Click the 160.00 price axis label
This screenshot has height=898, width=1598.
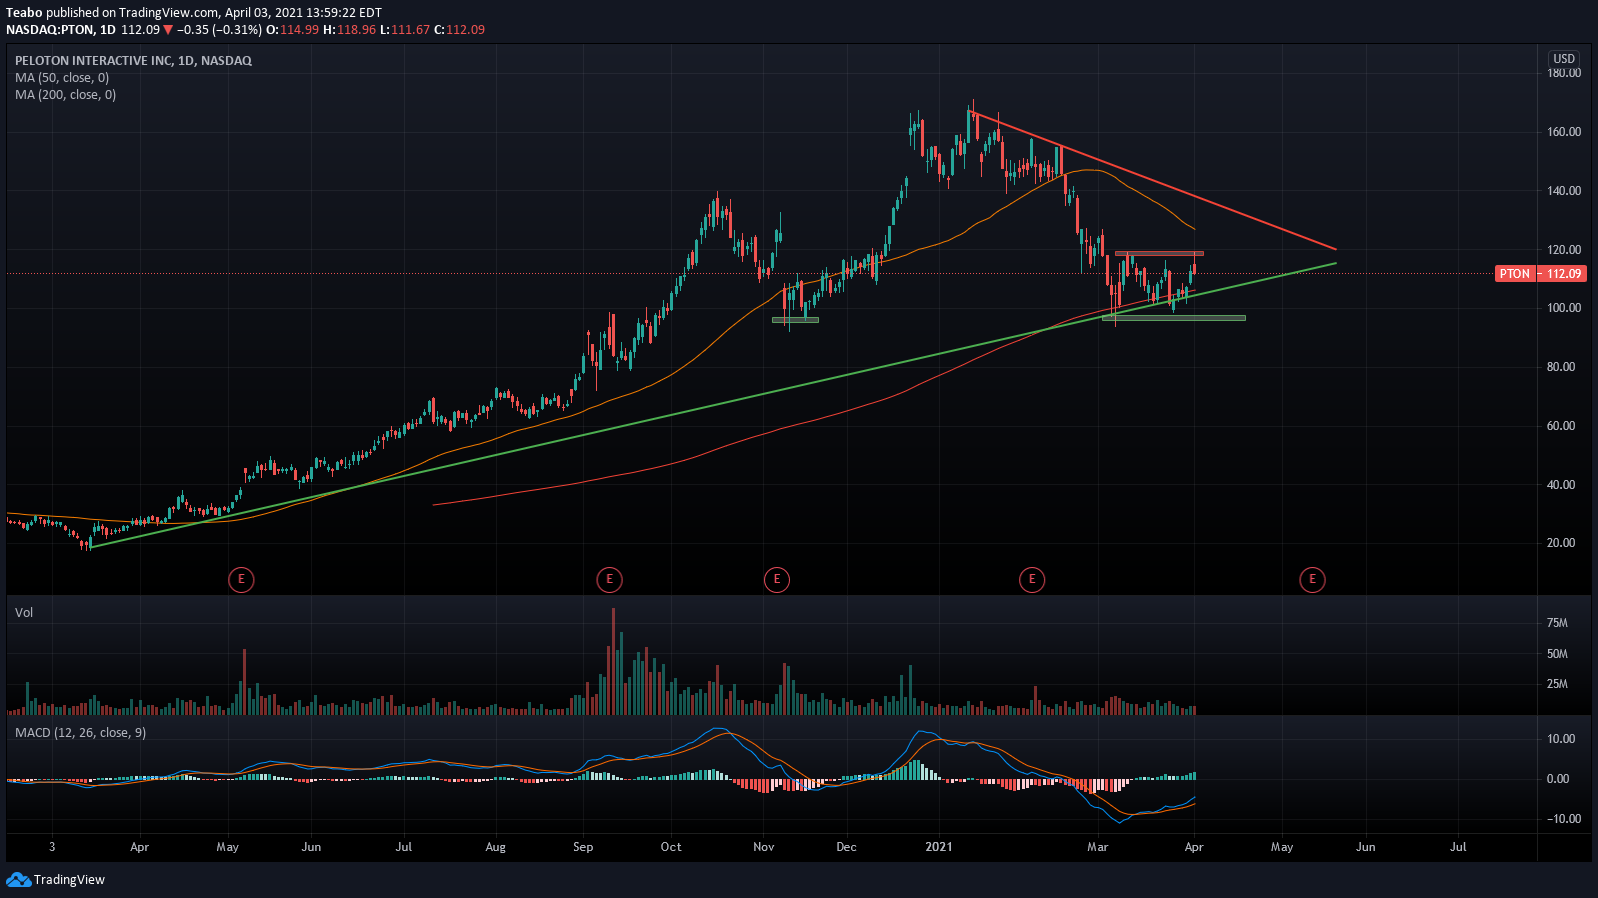[1564, 132]
